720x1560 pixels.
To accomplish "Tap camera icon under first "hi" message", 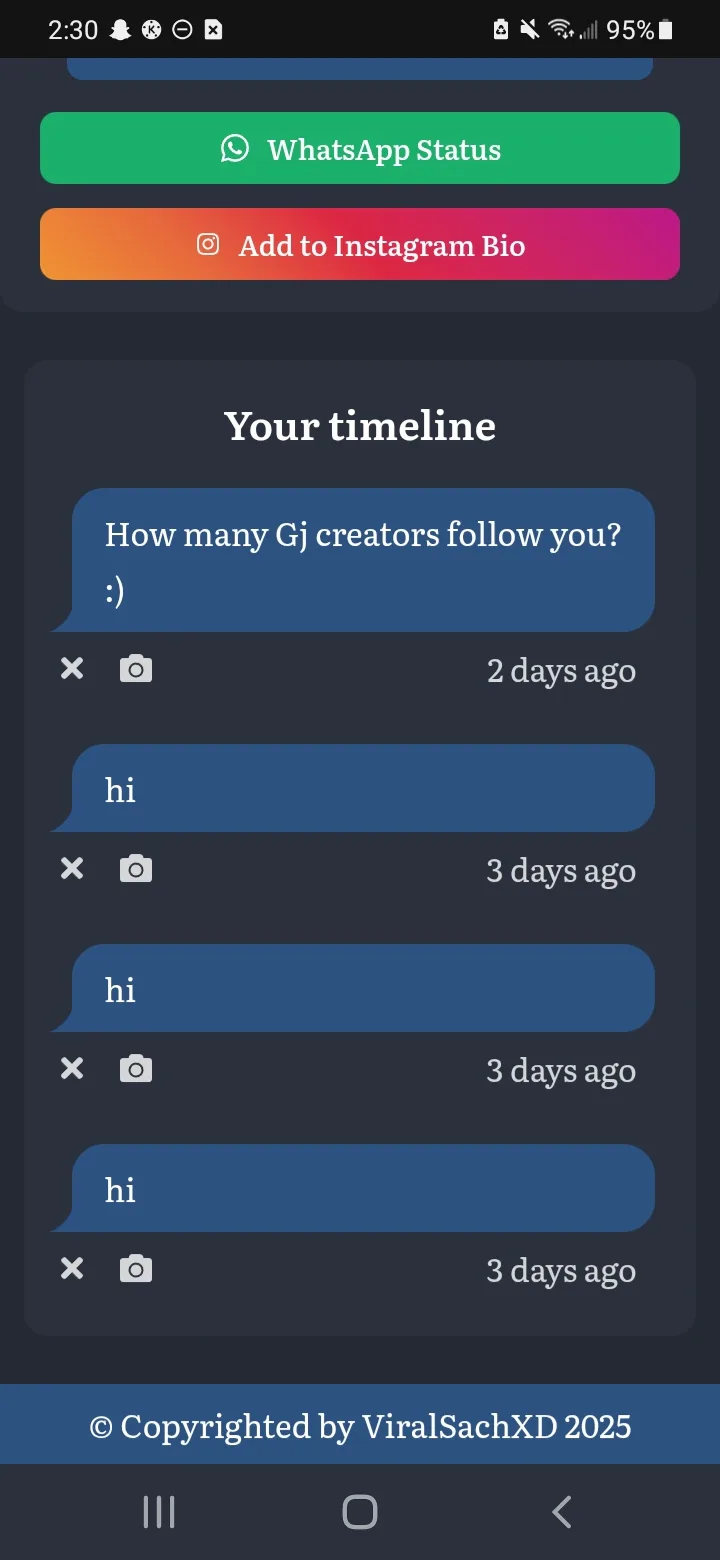I will [x=136, y=869].
